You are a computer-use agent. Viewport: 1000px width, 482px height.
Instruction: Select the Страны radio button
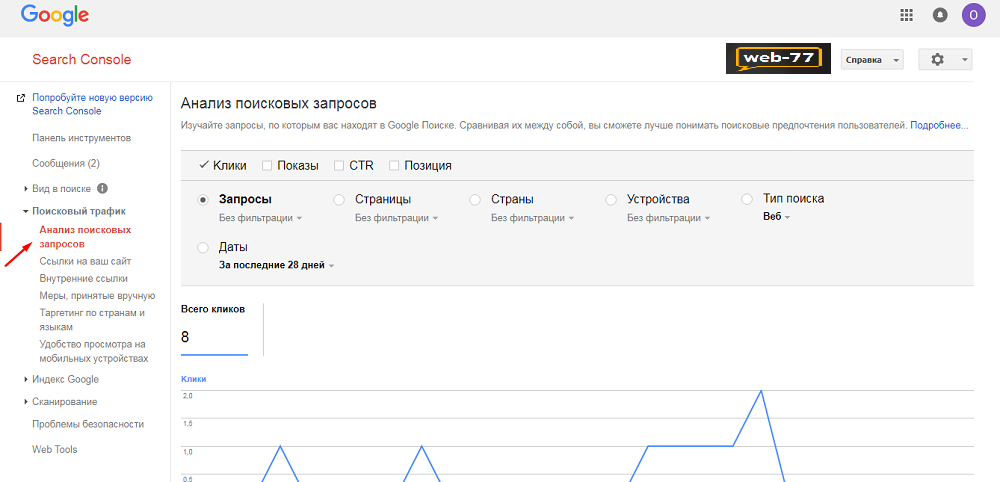click(x=475, y=200)
